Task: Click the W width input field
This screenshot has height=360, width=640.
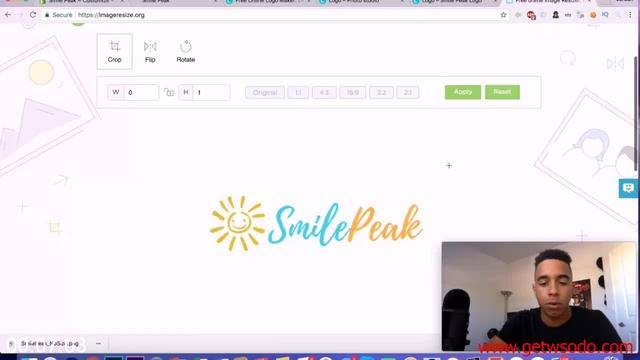Action: click(141, 92)
